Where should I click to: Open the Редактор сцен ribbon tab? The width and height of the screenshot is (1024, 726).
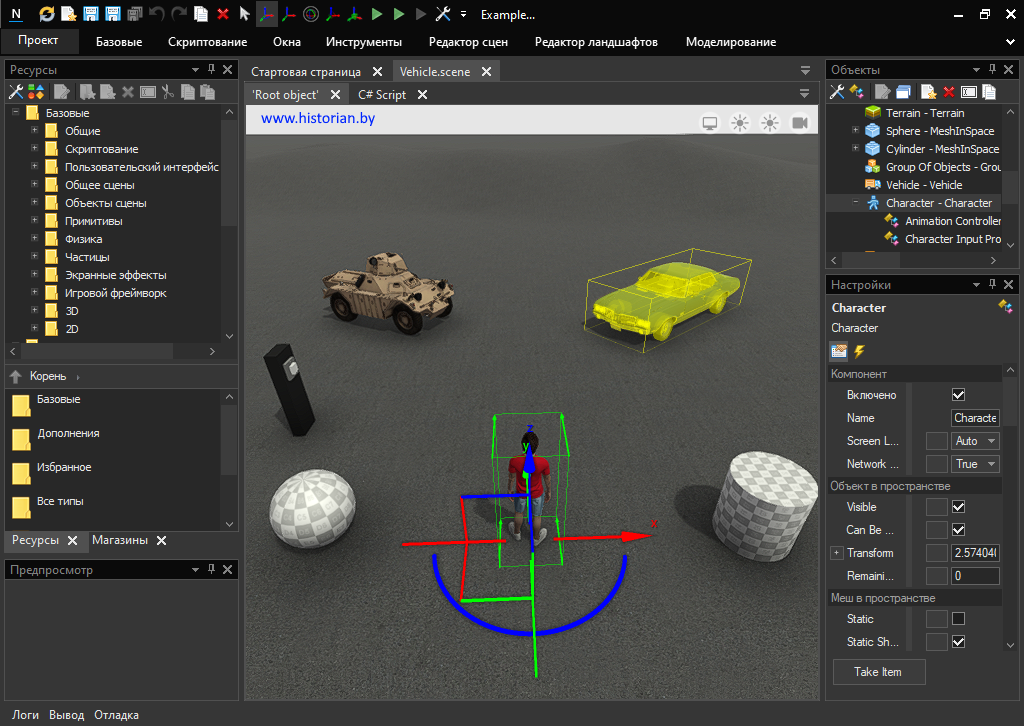(468, 42)
